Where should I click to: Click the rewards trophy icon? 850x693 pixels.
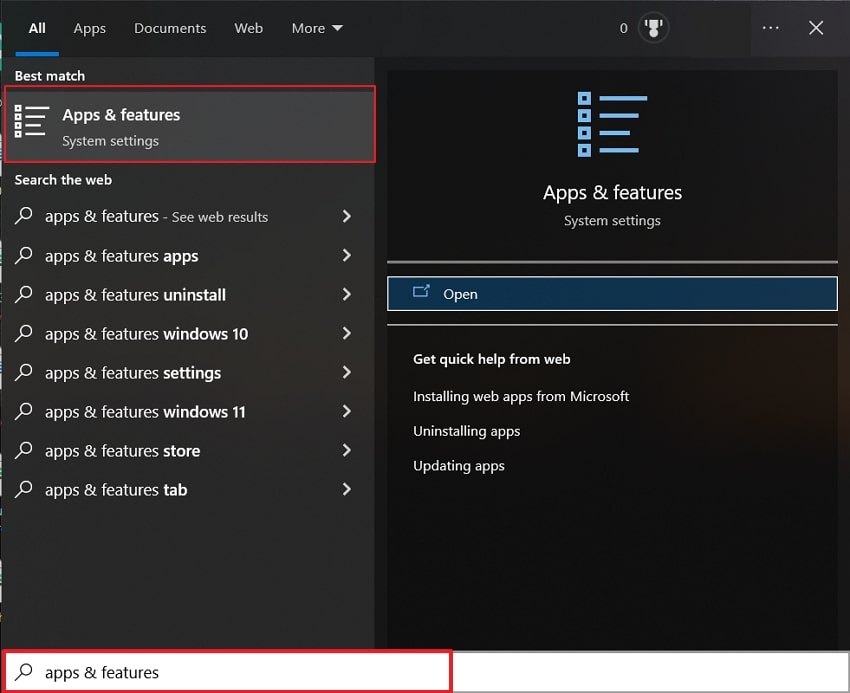click(653, 28)
